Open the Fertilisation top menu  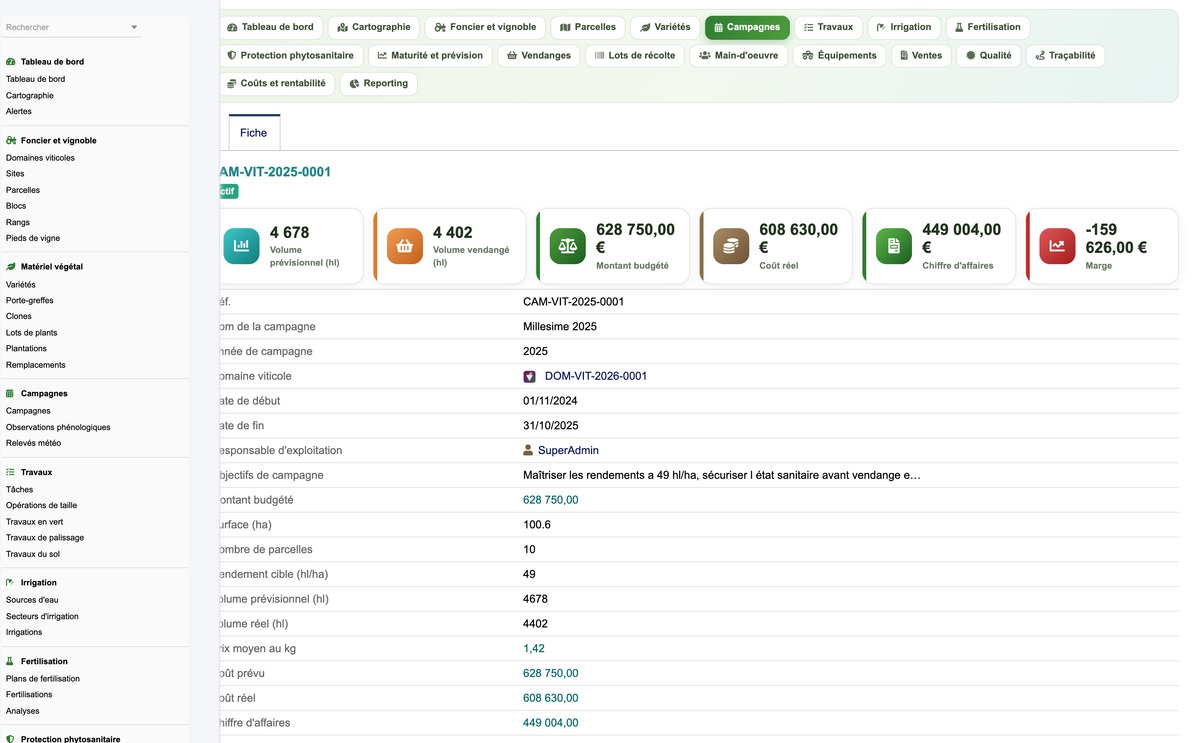click(987, 27)
